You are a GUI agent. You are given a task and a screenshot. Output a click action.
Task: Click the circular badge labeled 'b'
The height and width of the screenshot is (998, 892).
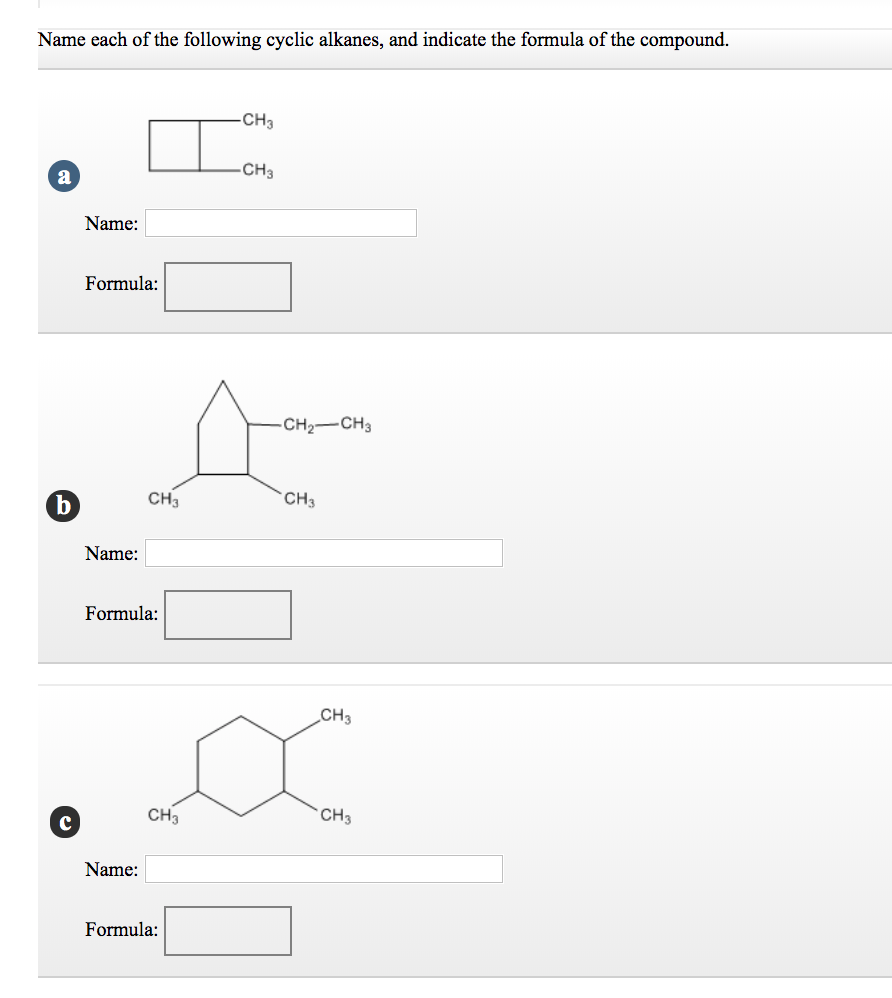(x=63, y=506)
